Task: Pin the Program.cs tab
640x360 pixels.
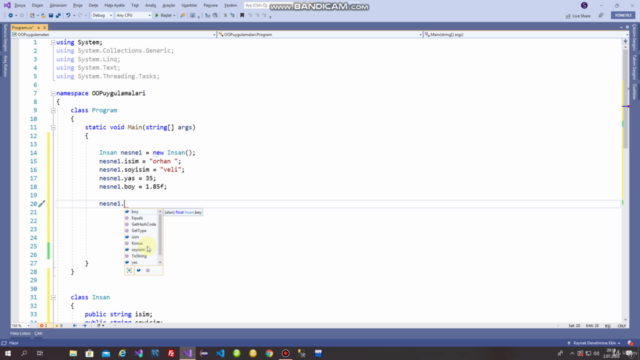Action: (x=38, y=27)
